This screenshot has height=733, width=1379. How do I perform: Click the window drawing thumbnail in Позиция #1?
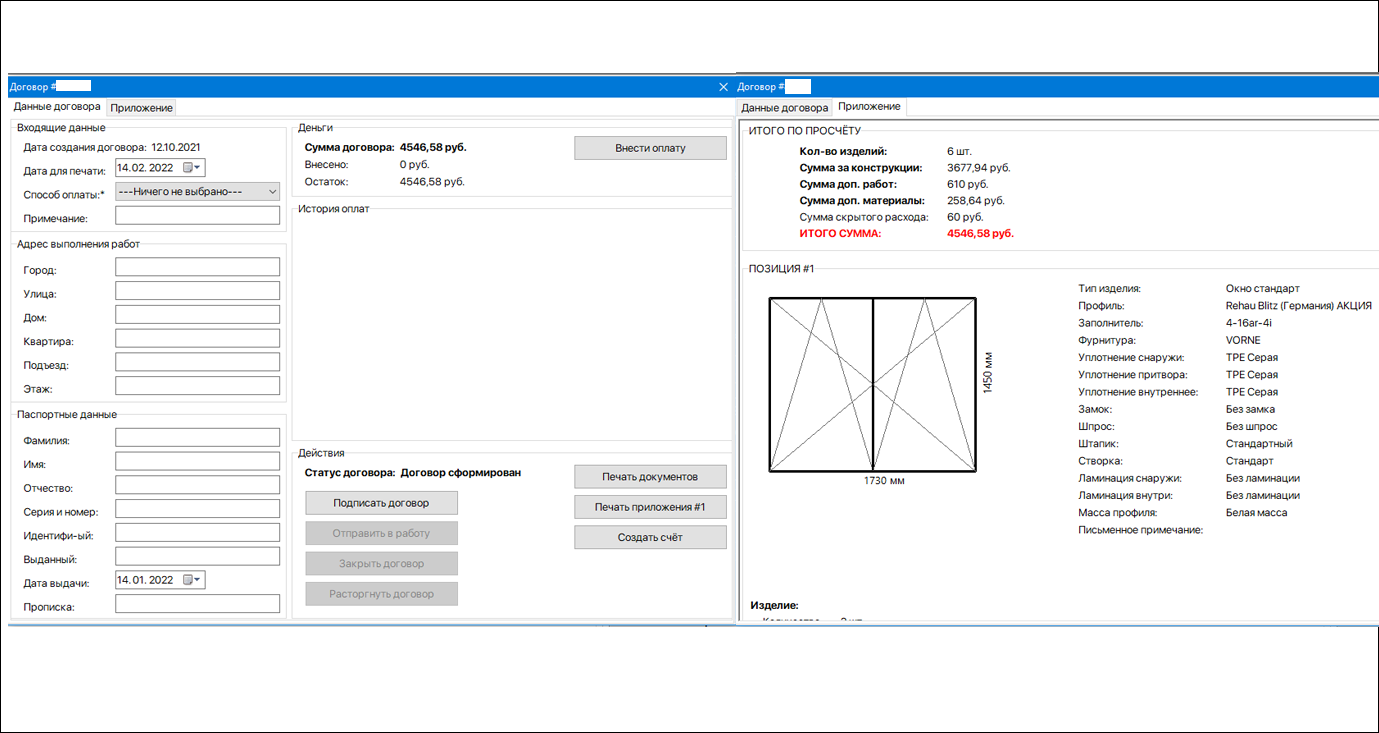point(873,384)
